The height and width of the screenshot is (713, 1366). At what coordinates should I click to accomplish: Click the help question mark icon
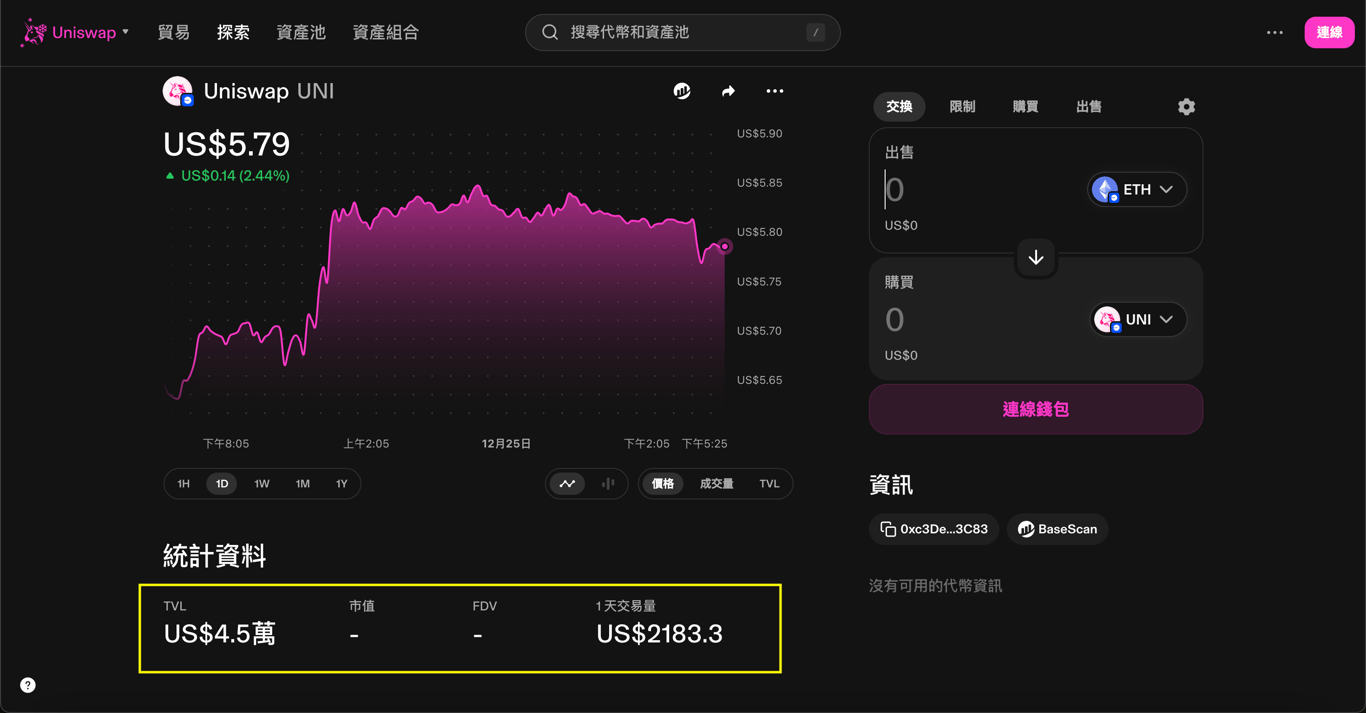tap(28, 685)
